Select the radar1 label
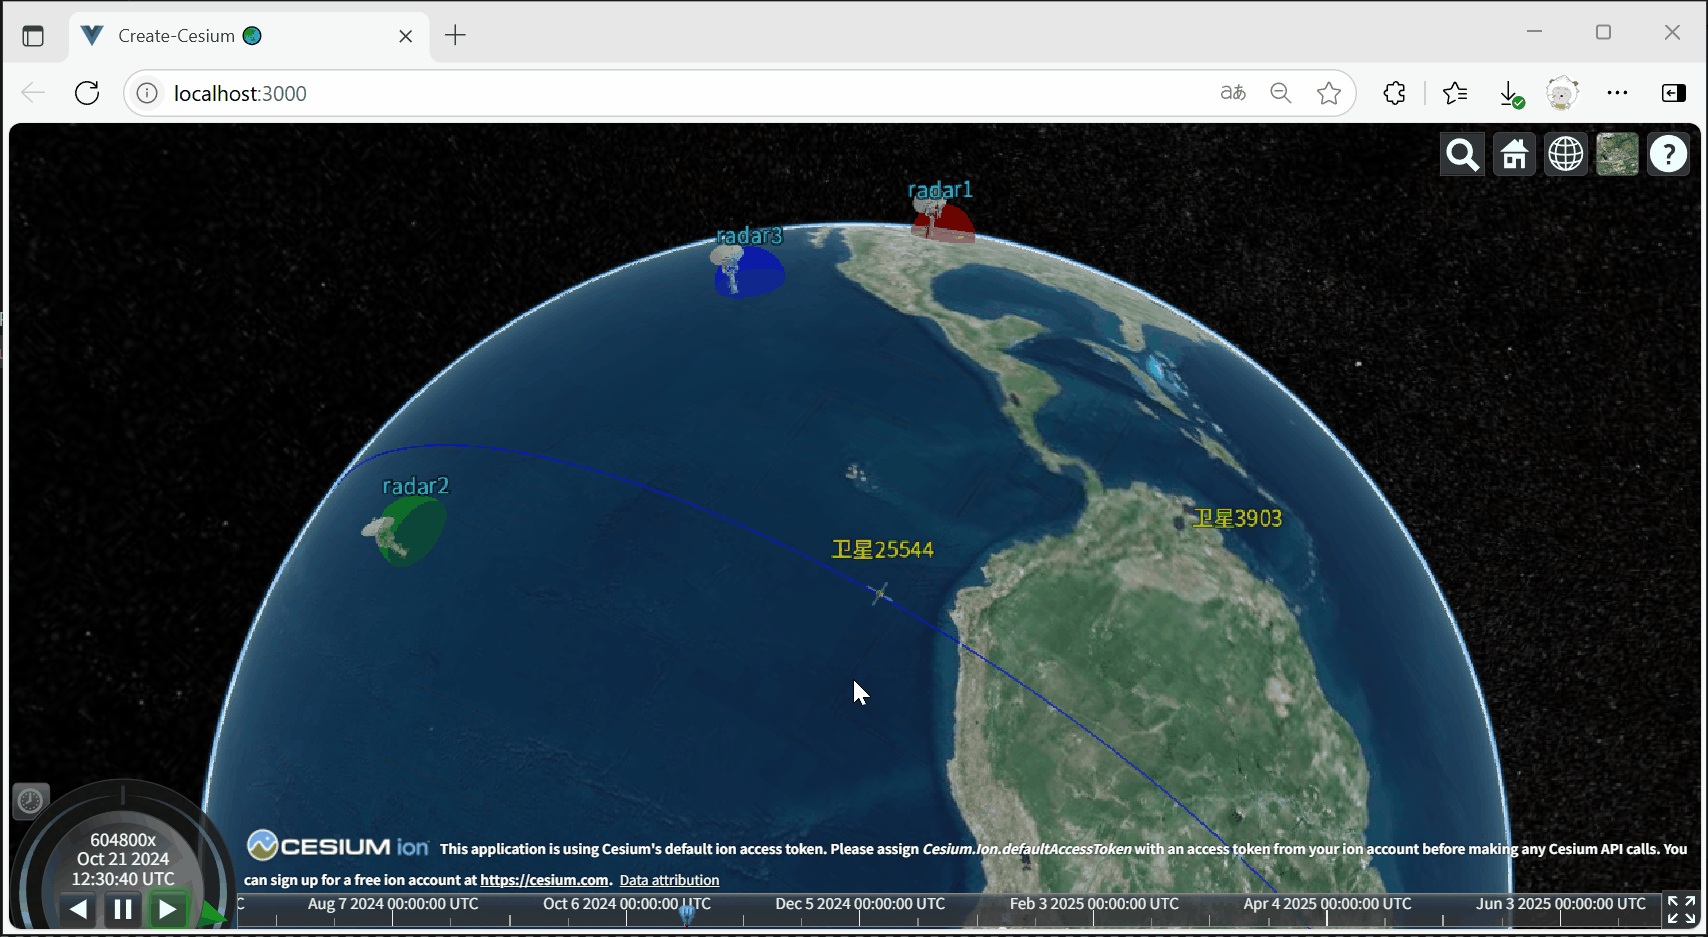 [940, 189]
